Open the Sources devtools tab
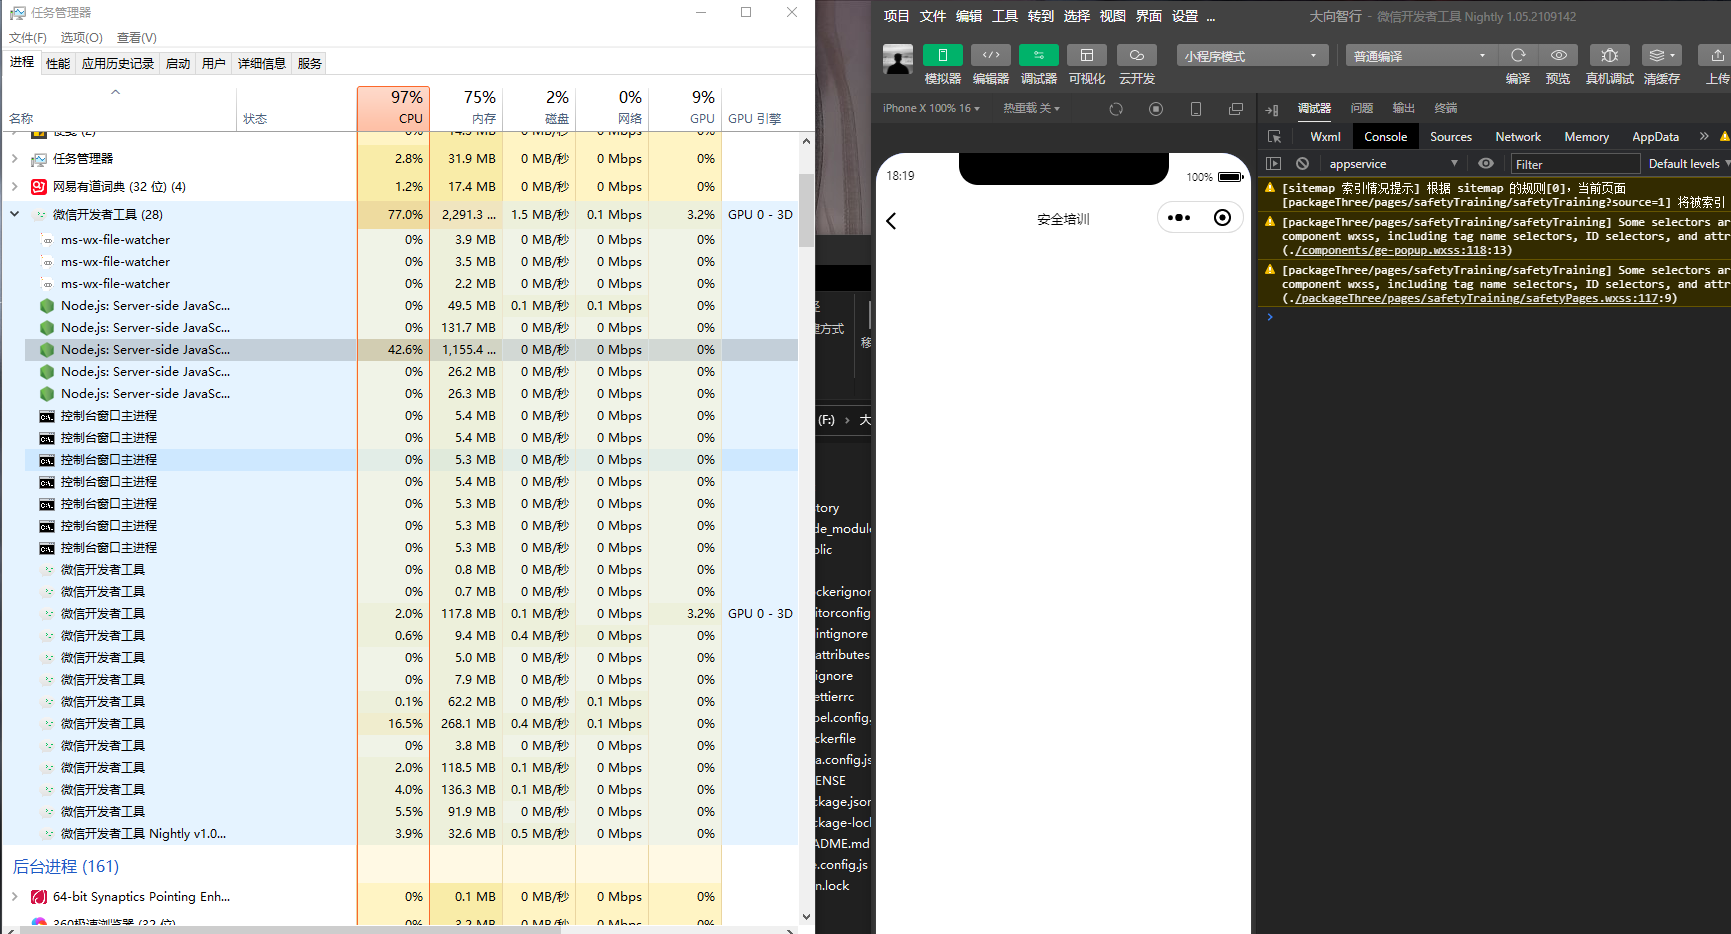This screenshot has height=934, width=1731. point(1450,137)
